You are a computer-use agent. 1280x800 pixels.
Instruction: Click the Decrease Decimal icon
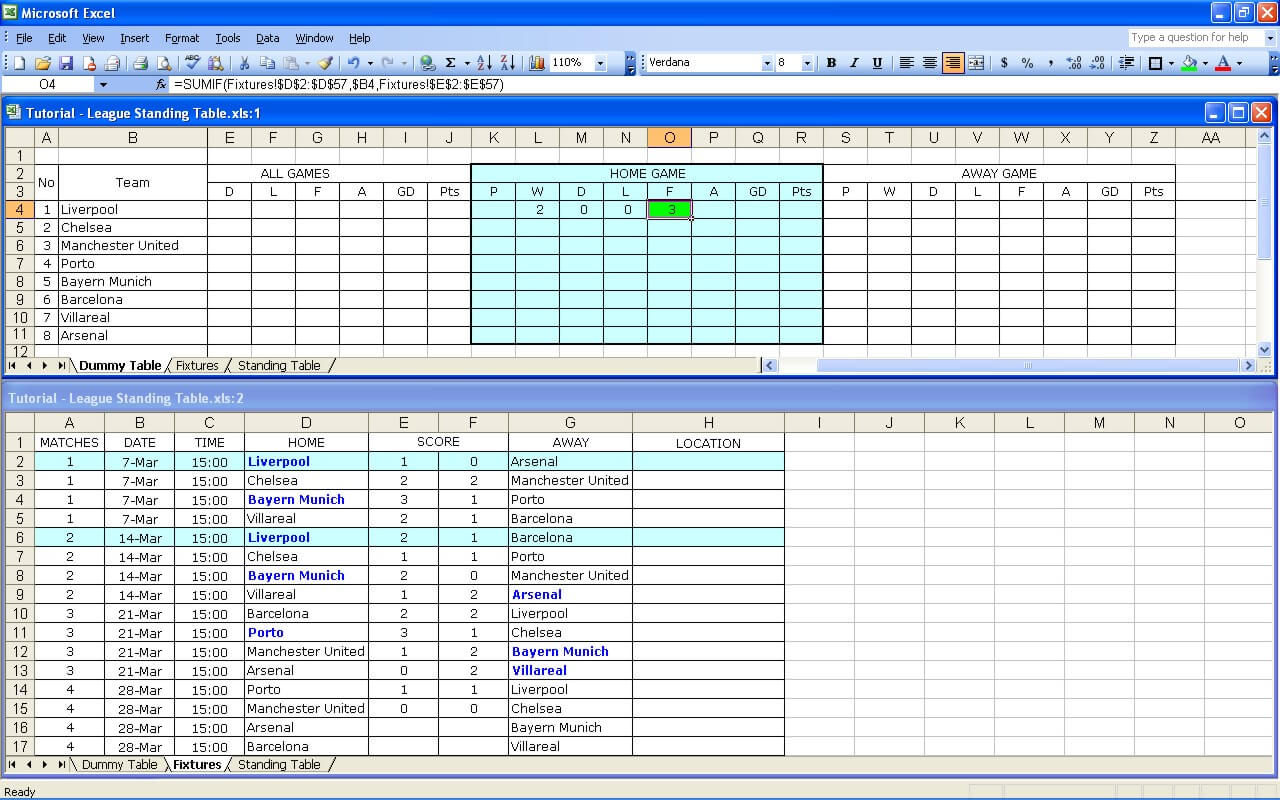tap(1097, 63)
